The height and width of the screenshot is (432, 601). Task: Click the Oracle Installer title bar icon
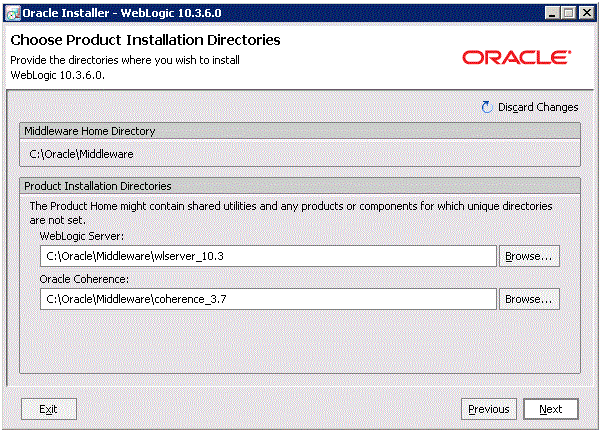coord(13,13)
